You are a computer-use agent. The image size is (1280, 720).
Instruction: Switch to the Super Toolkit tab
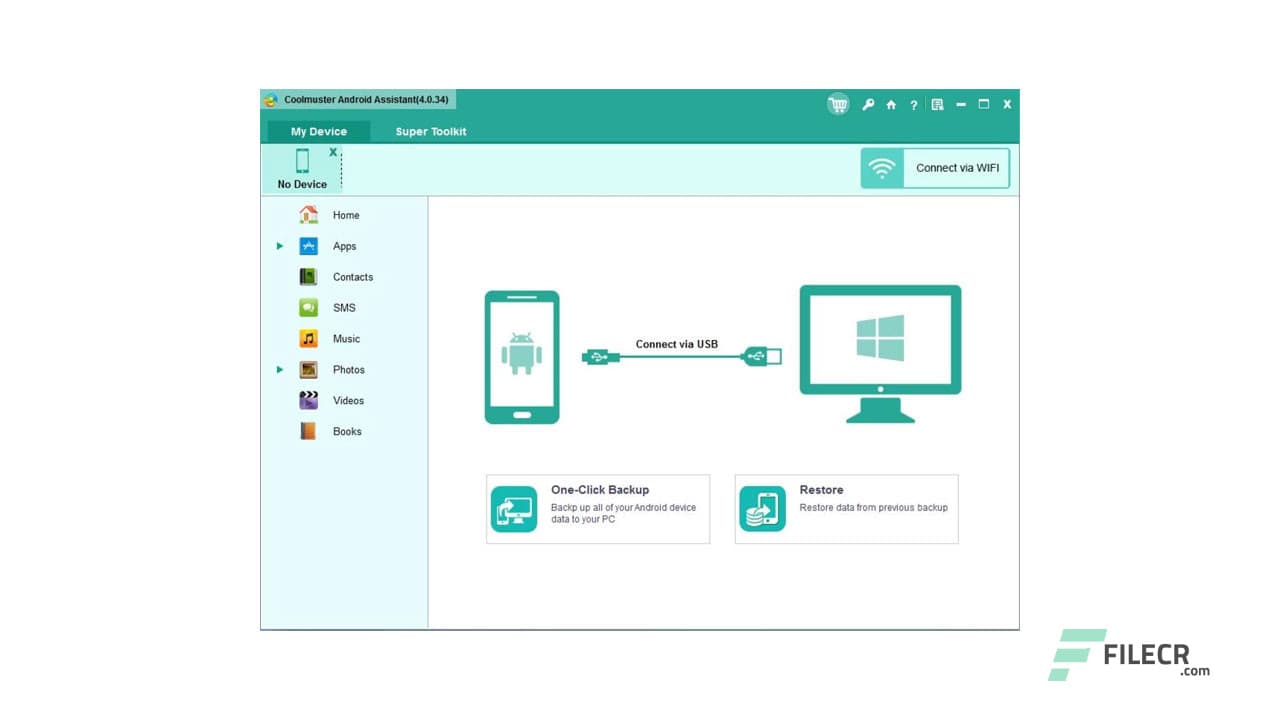[x=430, y=132]
